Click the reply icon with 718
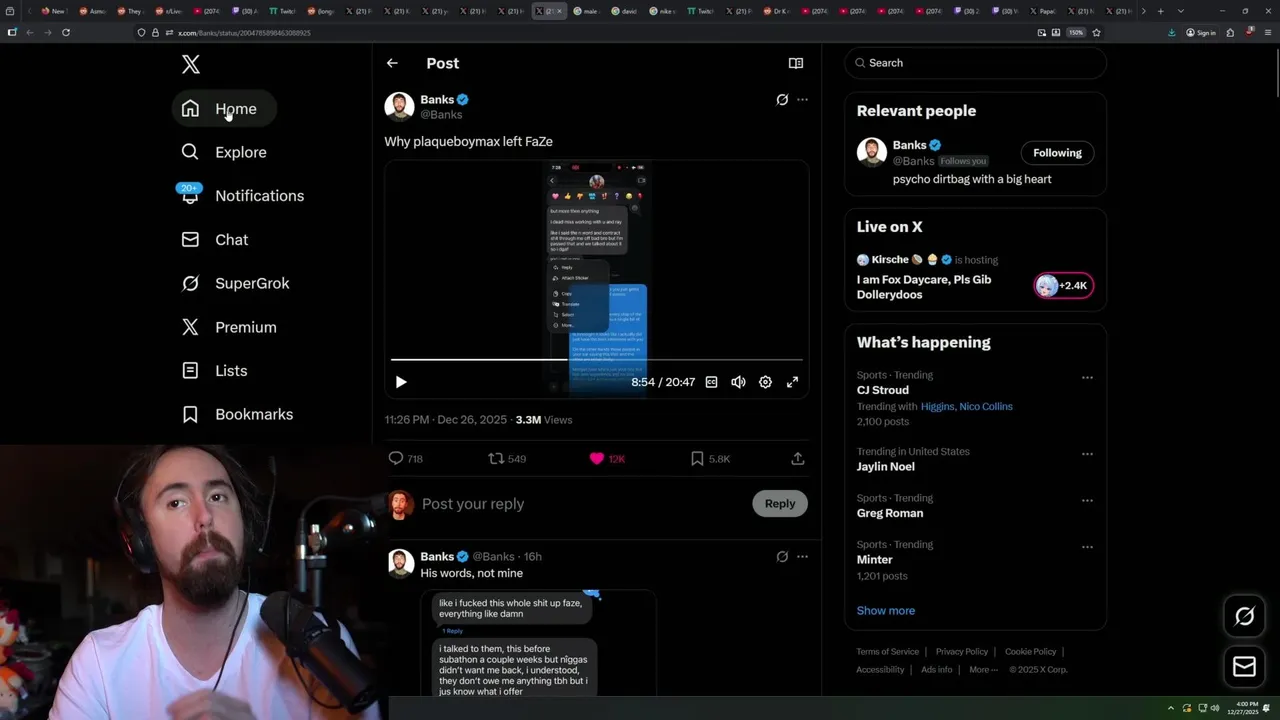1280x720 pixels. click(405, 459)
